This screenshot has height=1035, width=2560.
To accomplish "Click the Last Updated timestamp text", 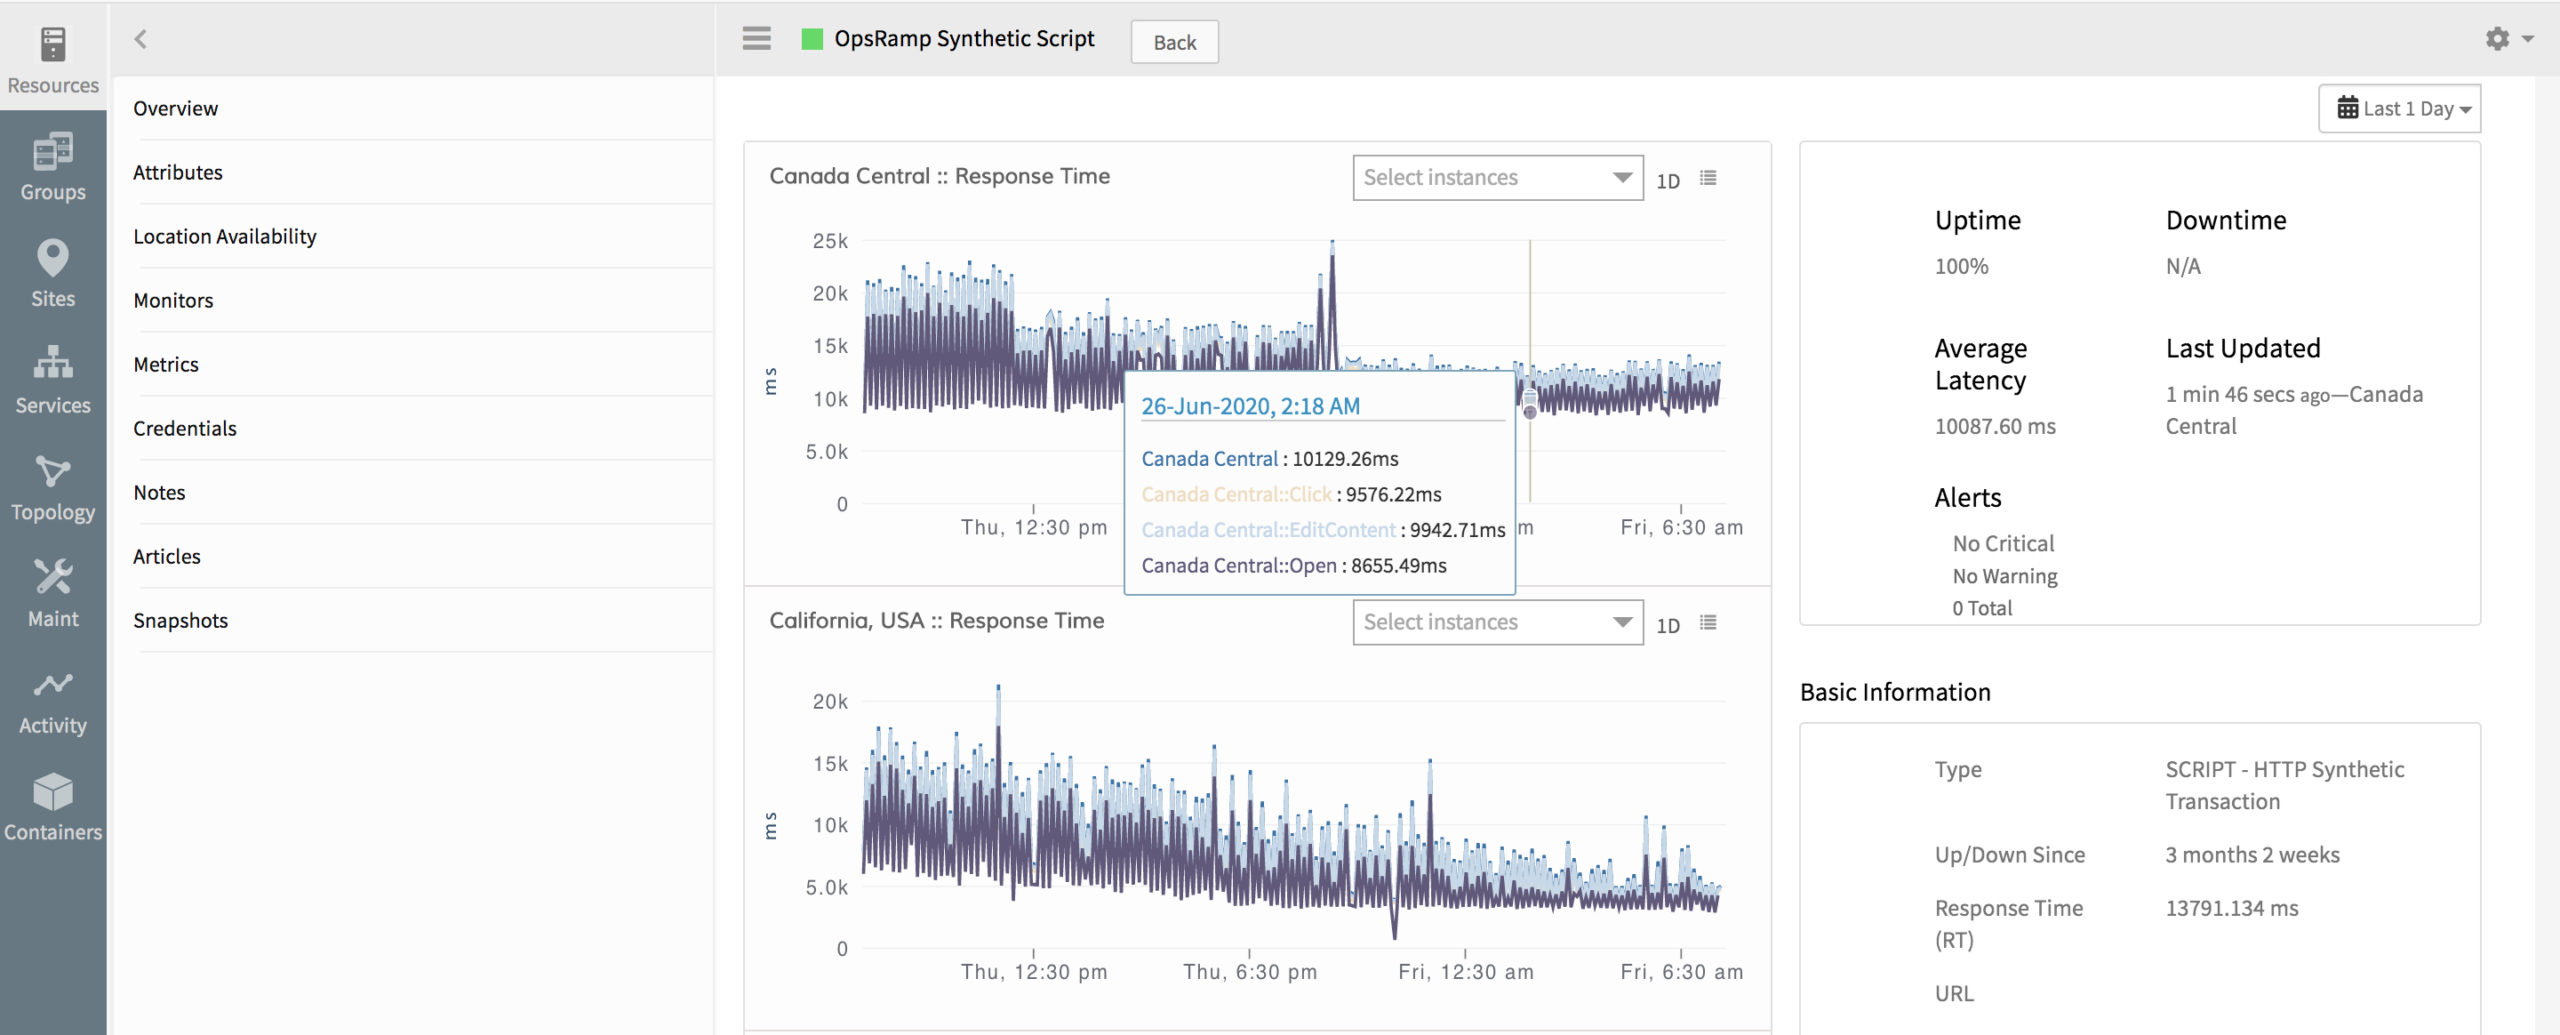I will tap(2294, 410).
